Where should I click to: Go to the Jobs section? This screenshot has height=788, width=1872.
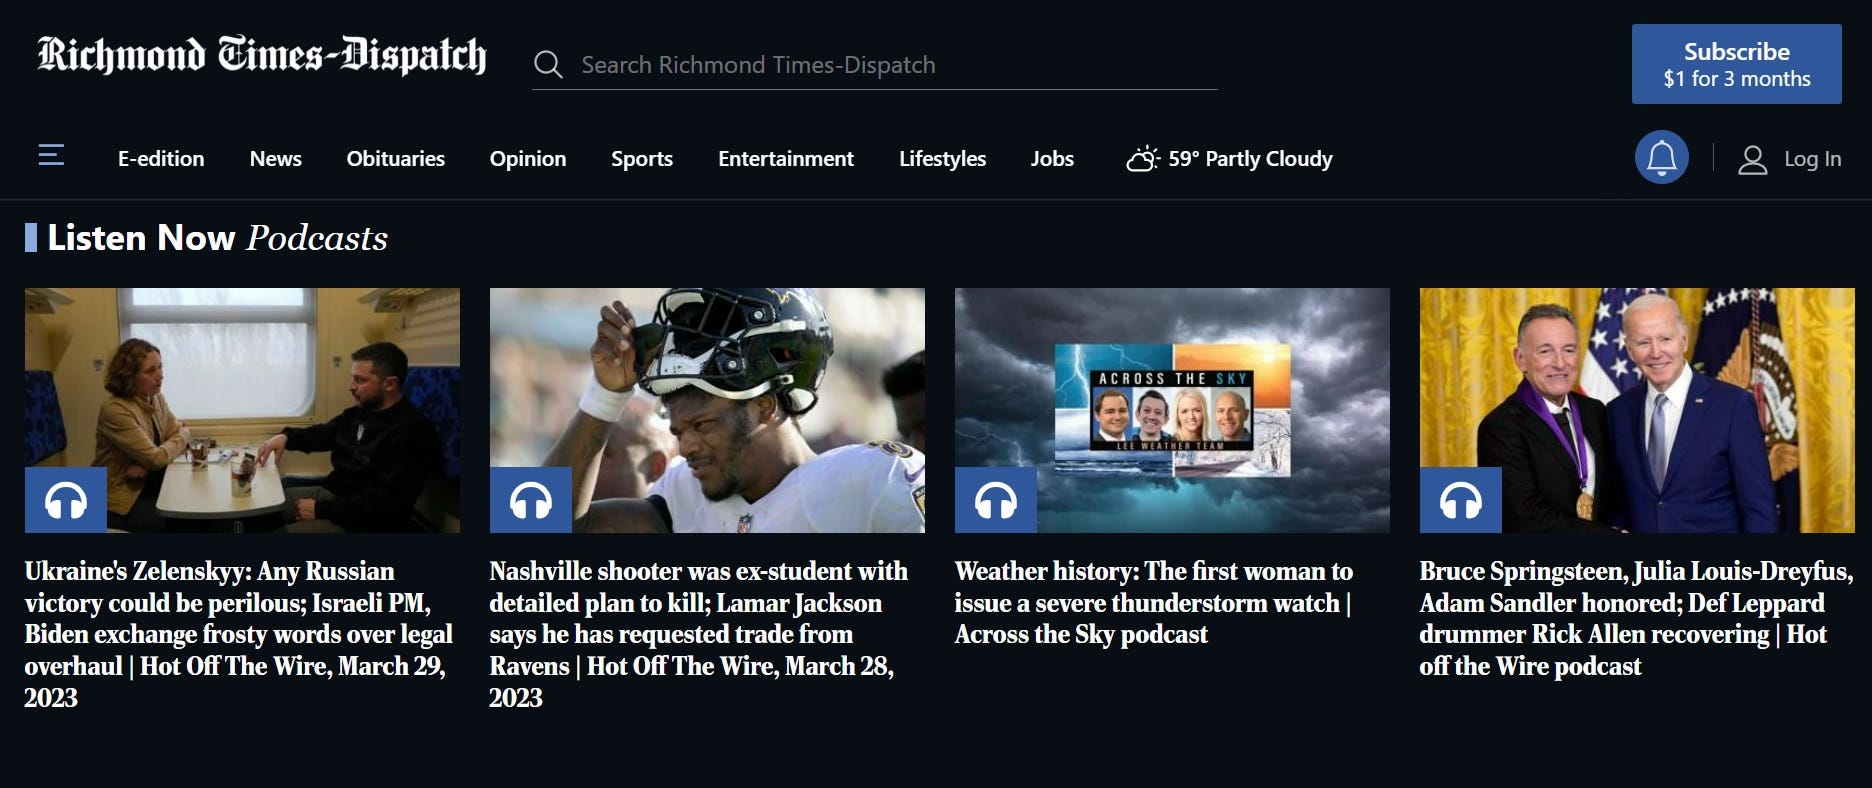1052,159
